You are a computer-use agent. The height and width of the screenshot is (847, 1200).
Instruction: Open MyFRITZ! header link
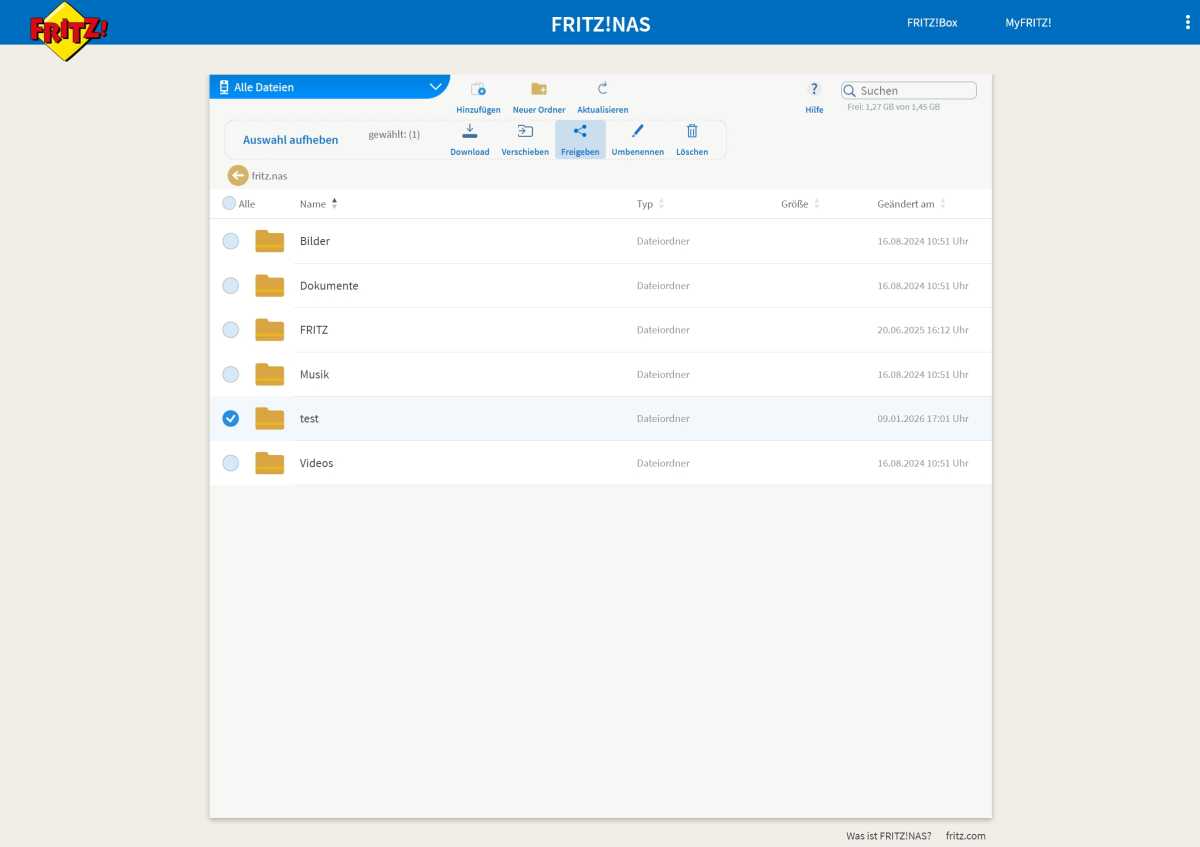(1028, 22)
